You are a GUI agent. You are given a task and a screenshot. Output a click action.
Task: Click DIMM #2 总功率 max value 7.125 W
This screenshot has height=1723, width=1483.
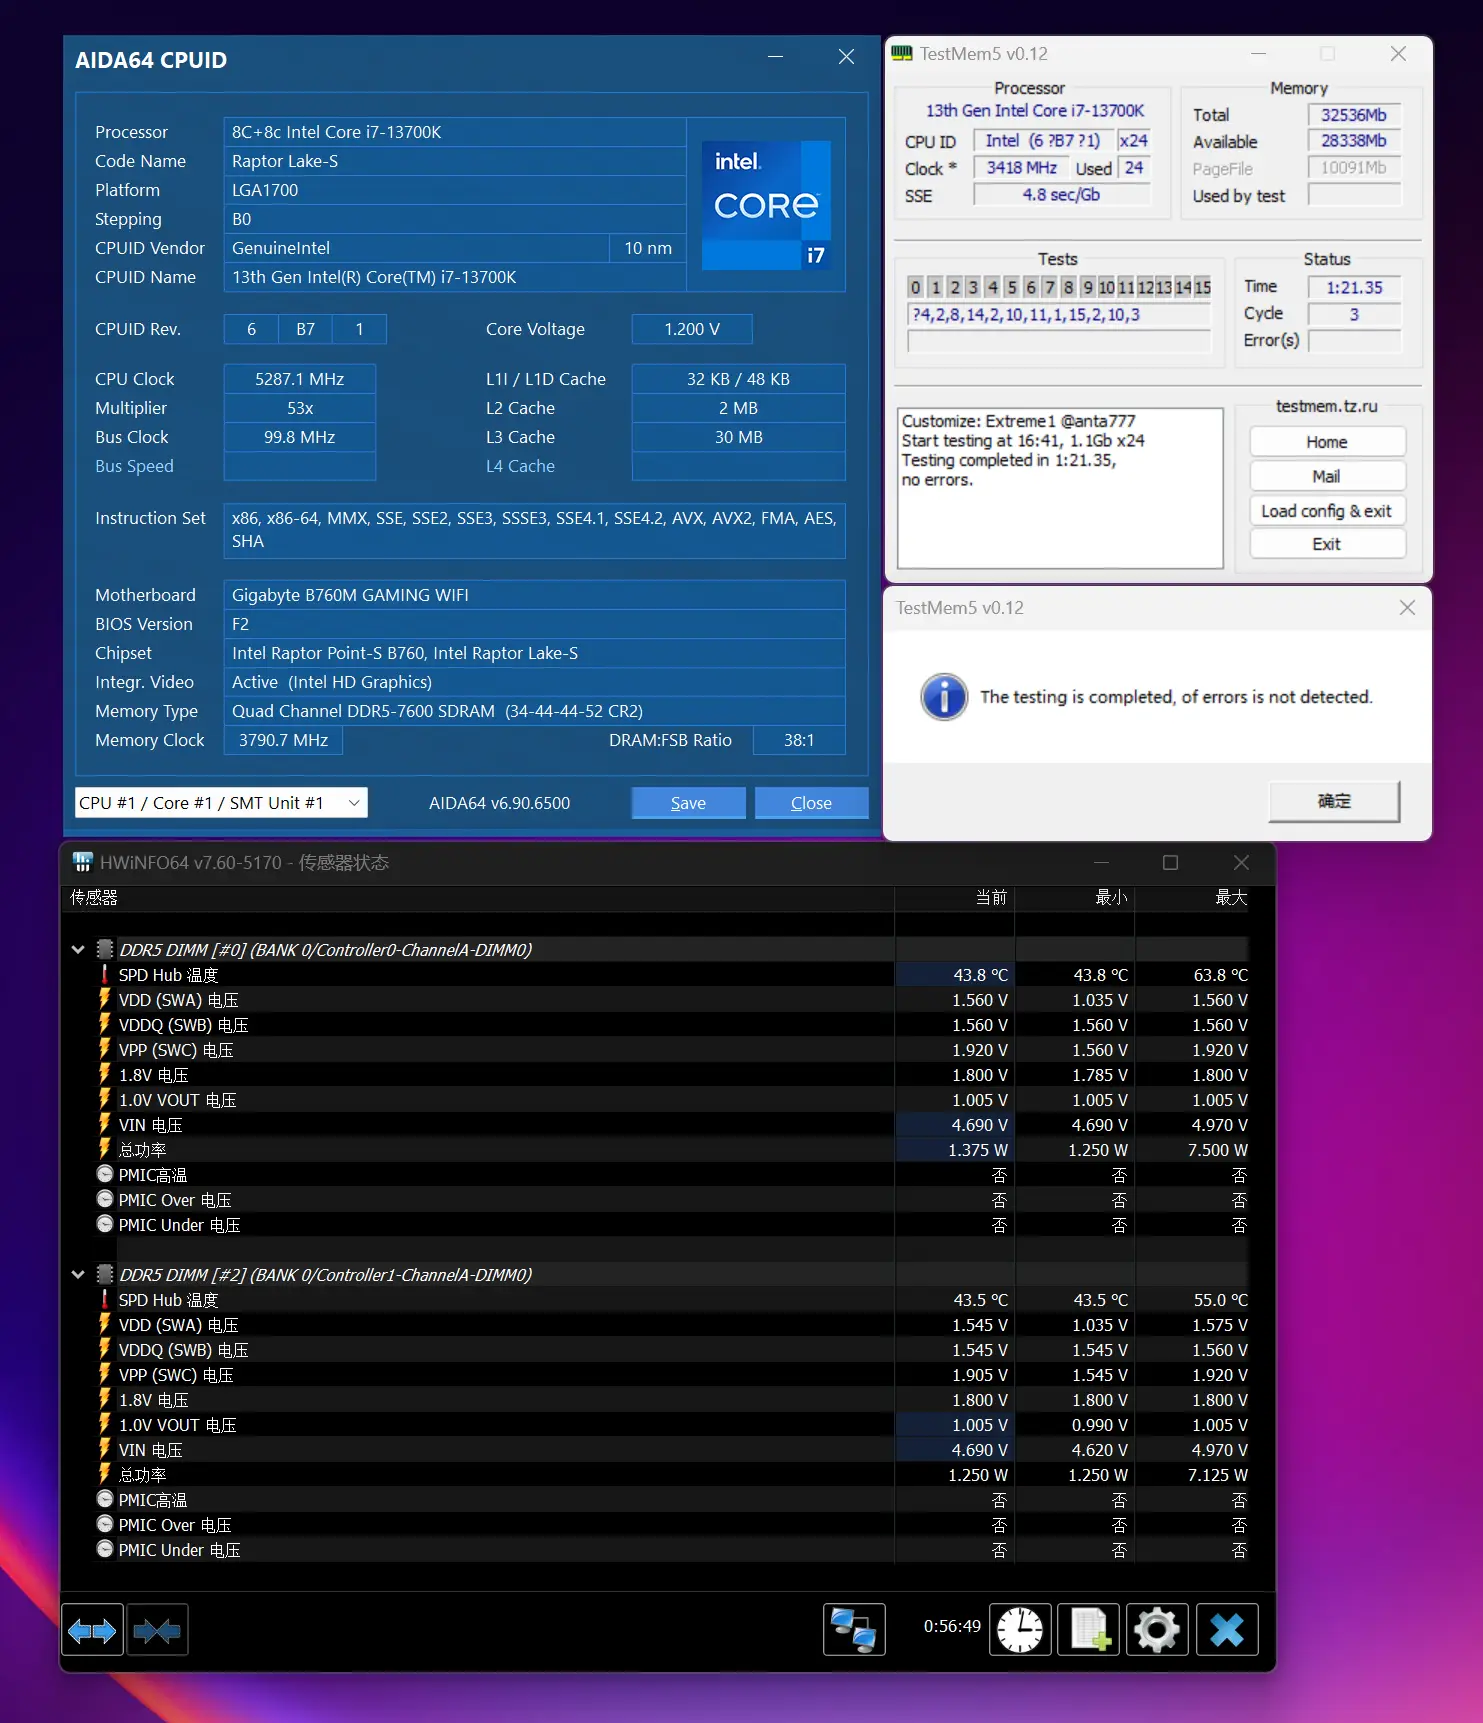pyautogui.click(x=1218, y=1474)
